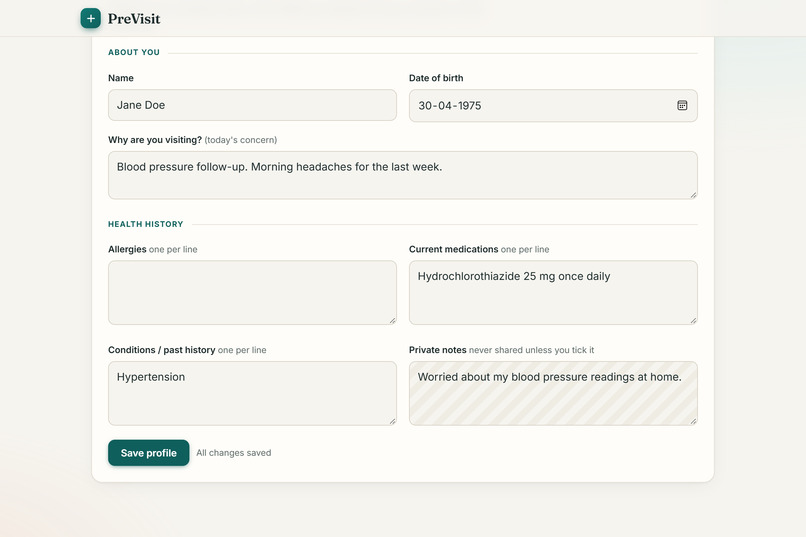Screen dimensions: 806x537
Task: Click the HEALTH HISTORY section heading
Action: tap(145, 224)
